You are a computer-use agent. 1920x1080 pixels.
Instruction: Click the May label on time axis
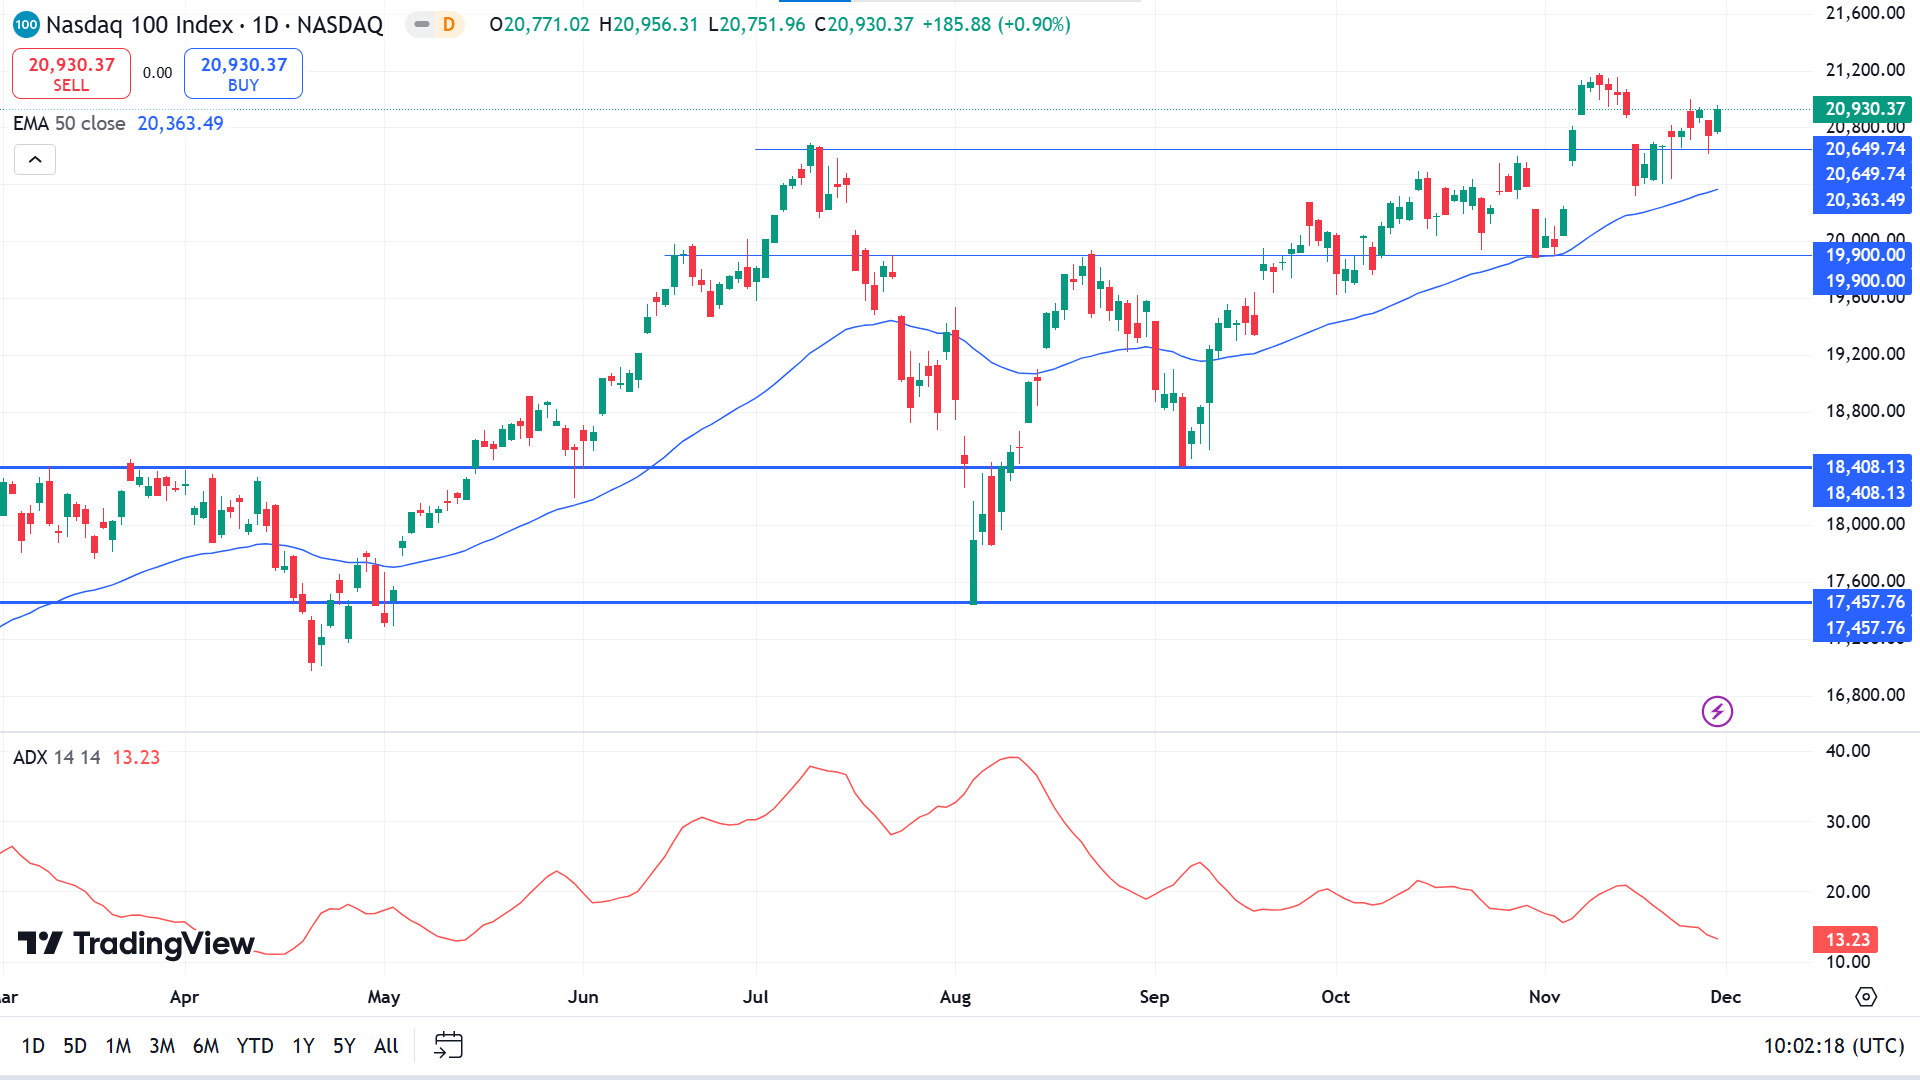pyautogui.click(x=384, y=997)
